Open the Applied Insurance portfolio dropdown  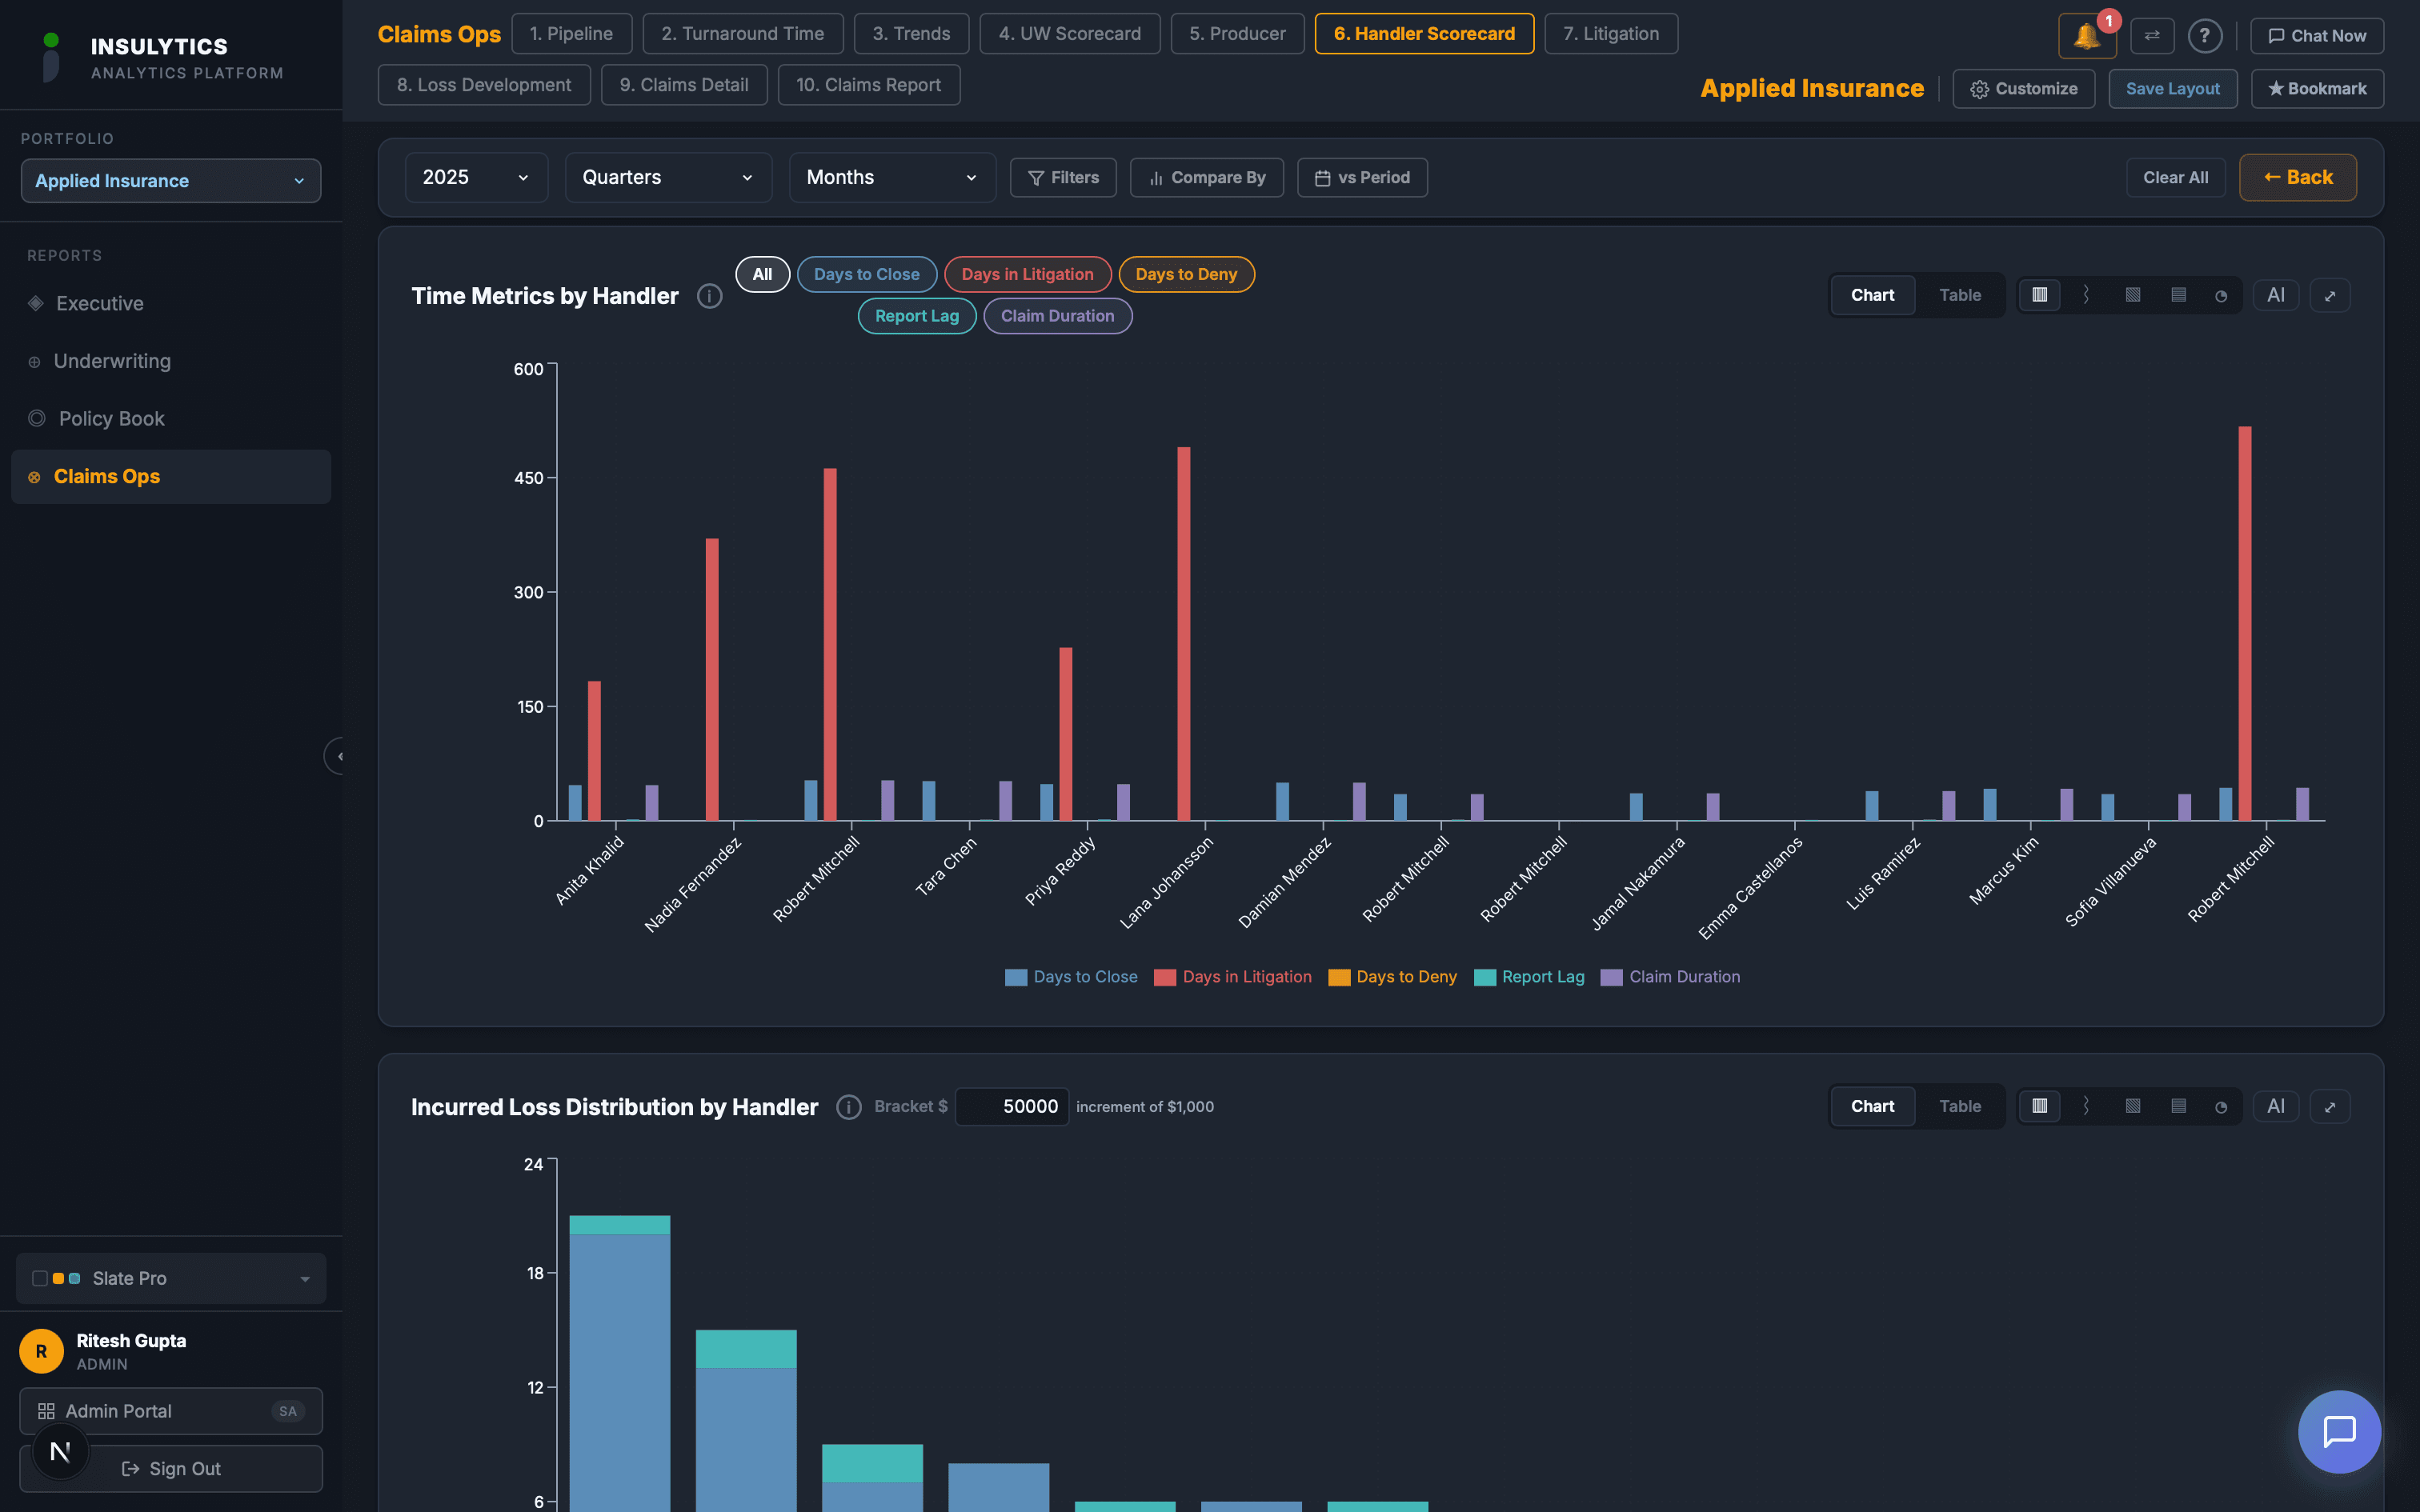pos(170,181)
